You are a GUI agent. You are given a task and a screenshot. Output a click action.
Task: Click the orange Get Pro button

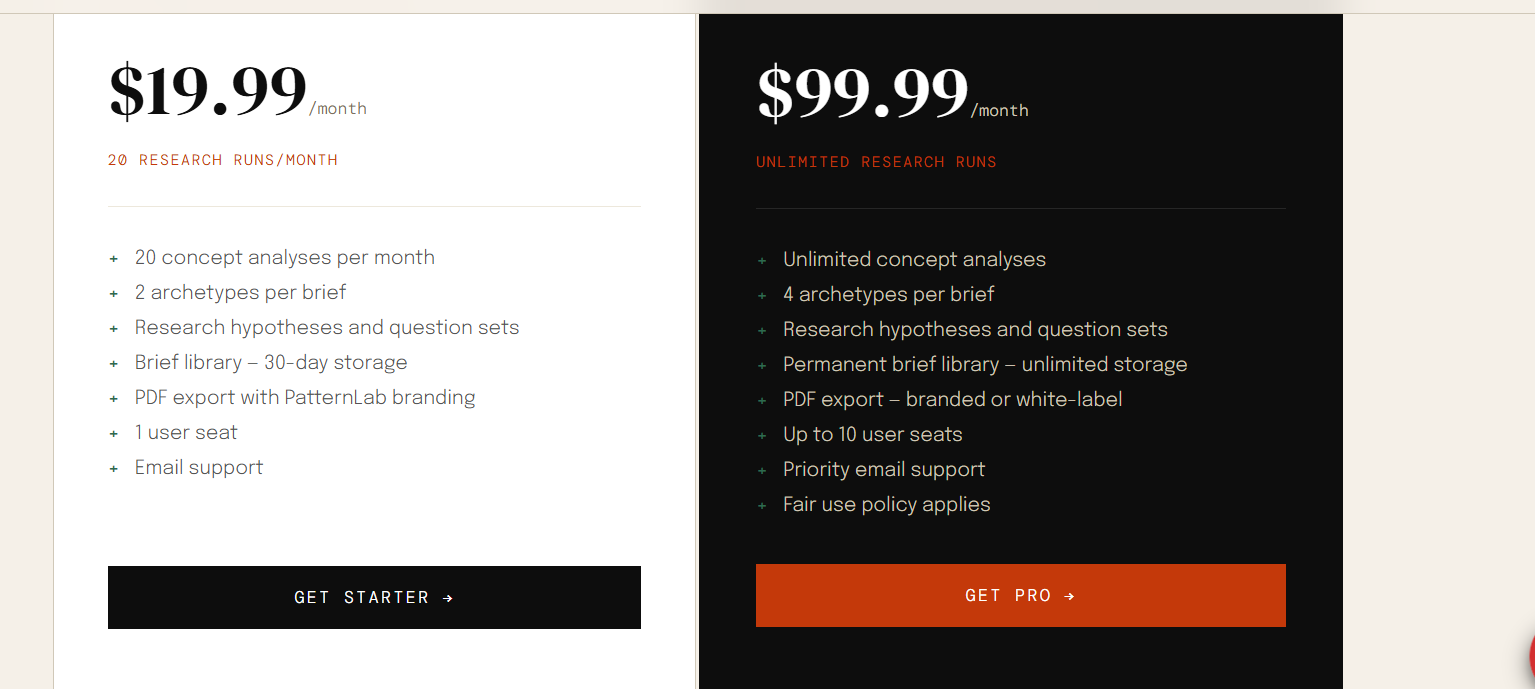coord(1020,595)
